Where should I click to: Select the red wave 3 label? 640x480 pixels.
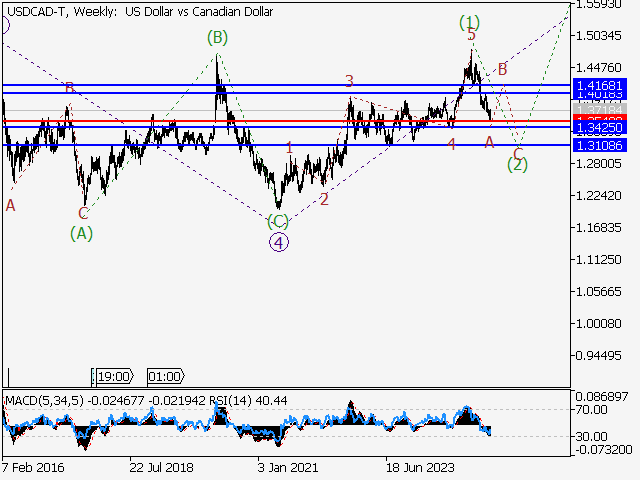click(x=349, y=81)
